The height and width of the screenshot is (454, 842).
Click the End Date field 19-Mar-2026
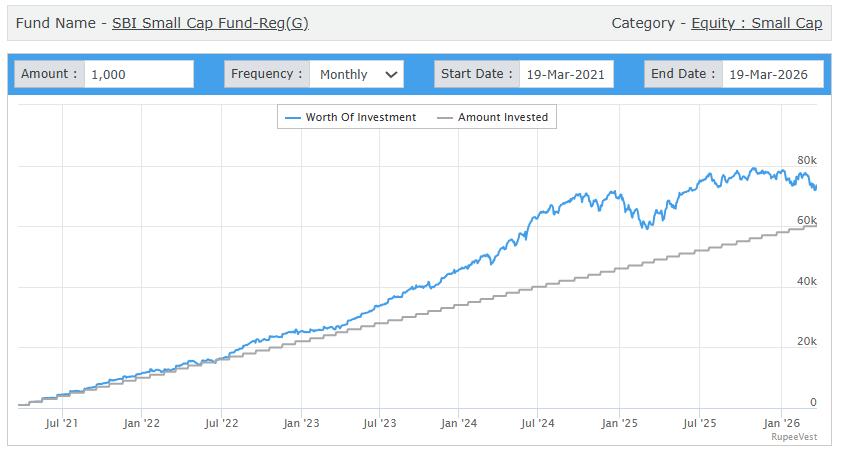tap(772, 74)
